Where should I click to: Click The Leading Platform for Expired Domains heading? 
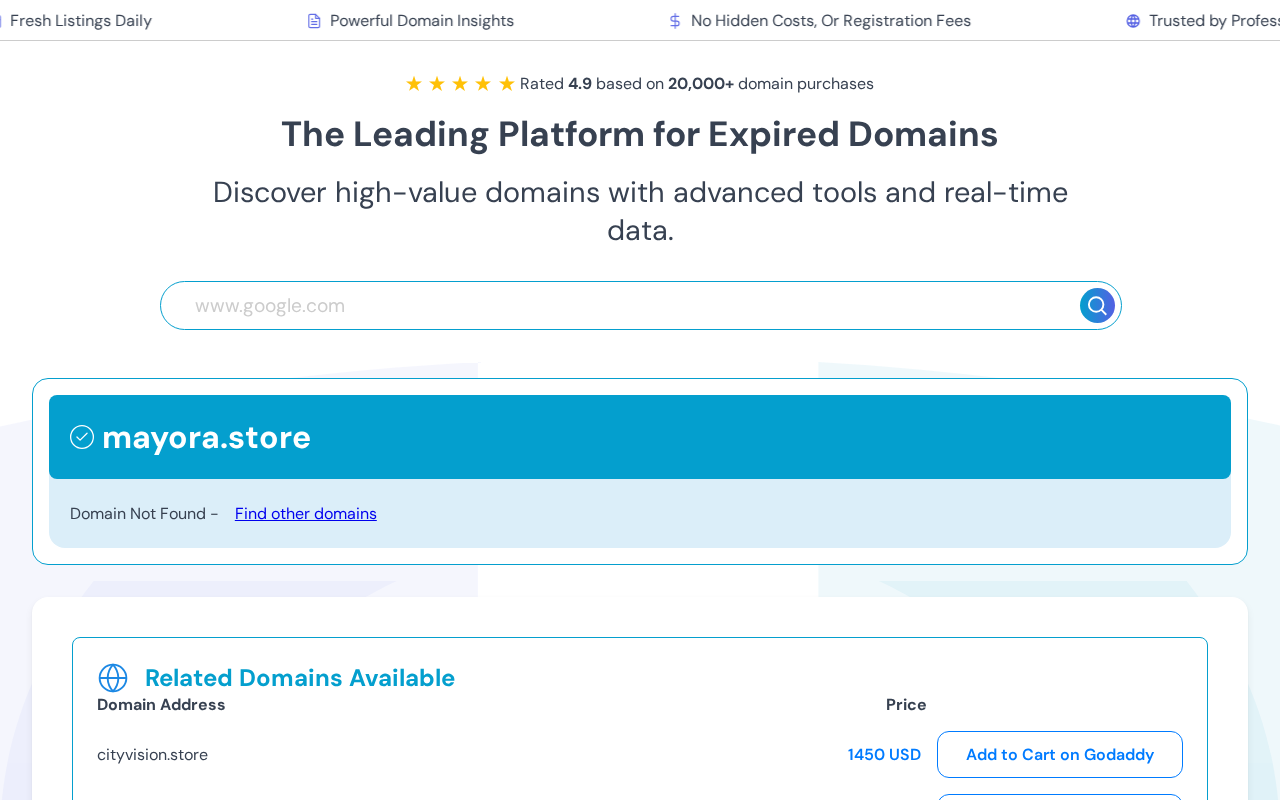640,134
